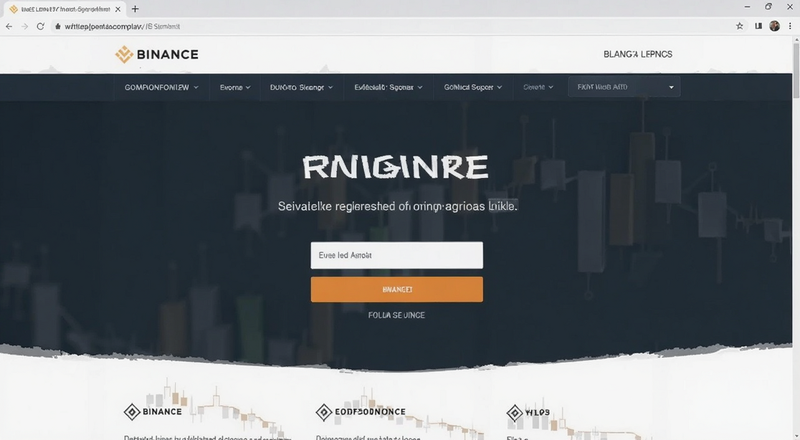This screenshot has width=800, height=440.
Task: Click the Binance logo in the header
Action: [x=157, y=54]
